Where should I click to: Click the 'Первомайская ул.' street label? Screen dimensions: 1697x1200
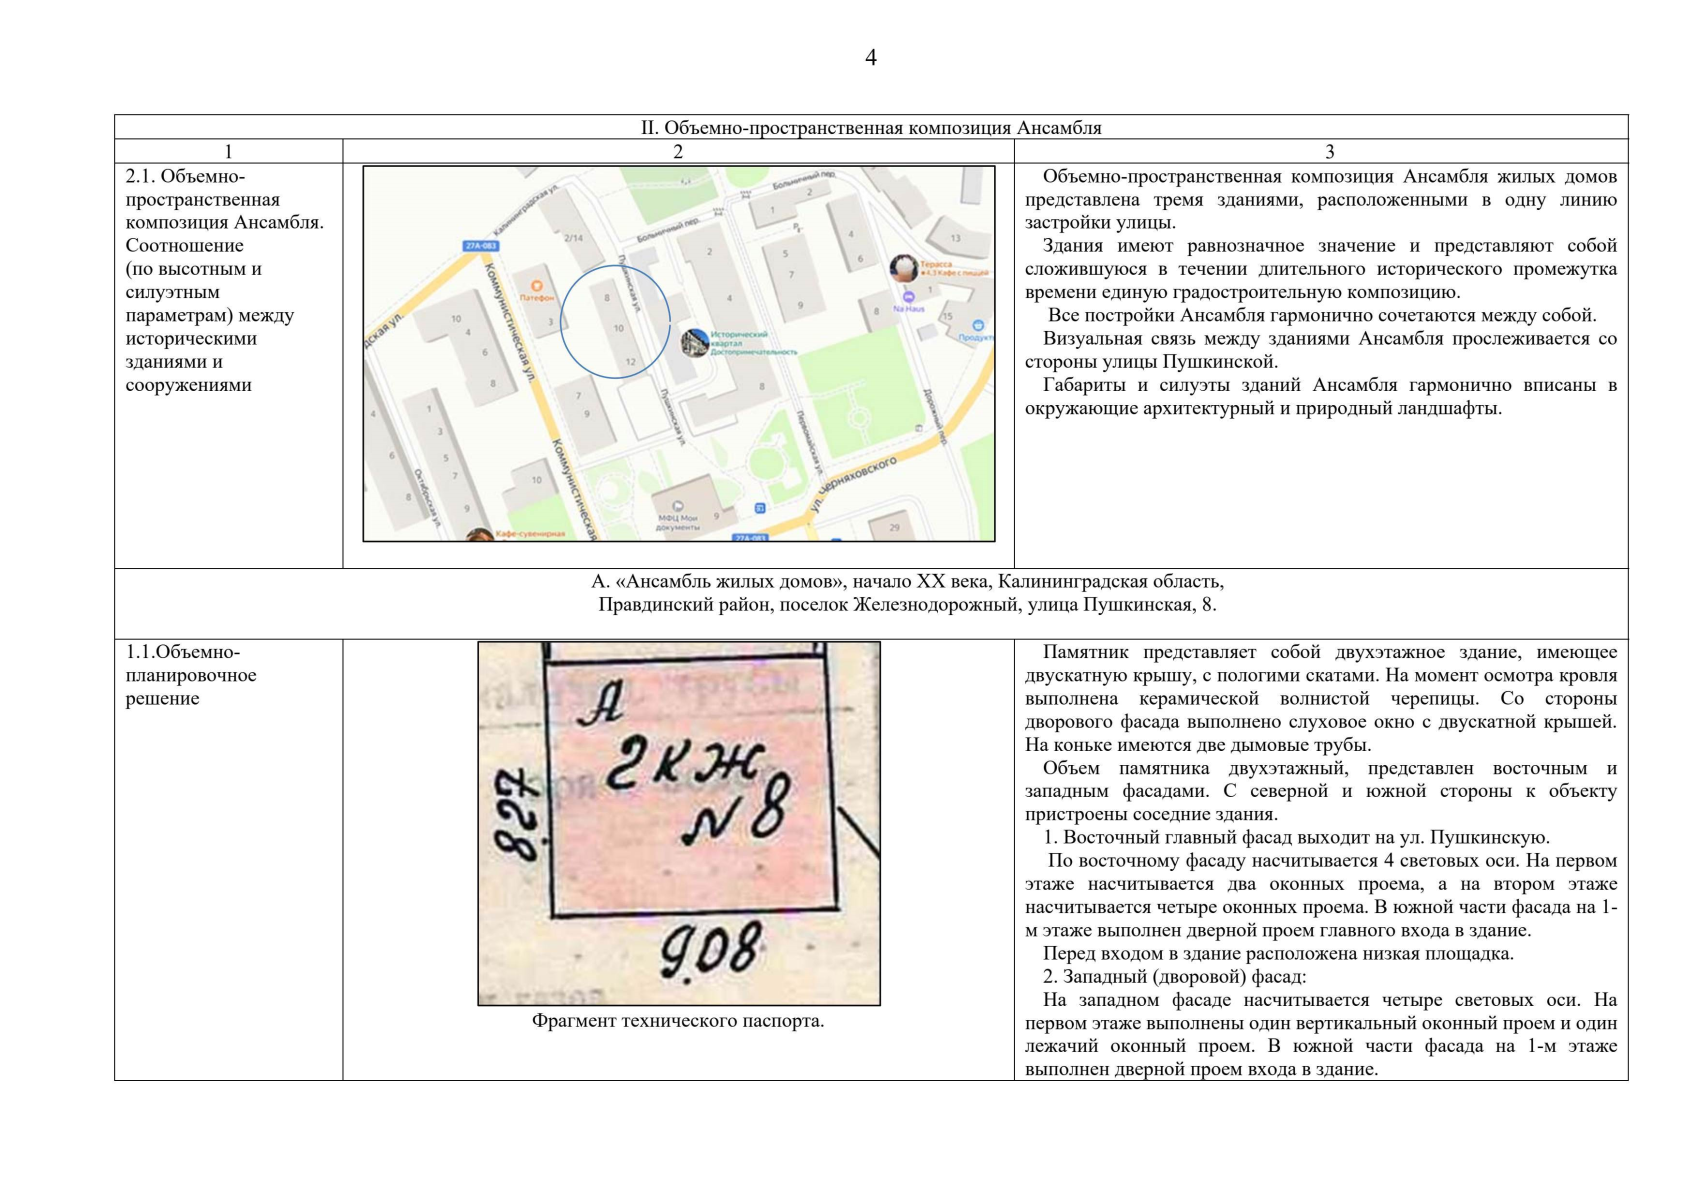point(809,441)
